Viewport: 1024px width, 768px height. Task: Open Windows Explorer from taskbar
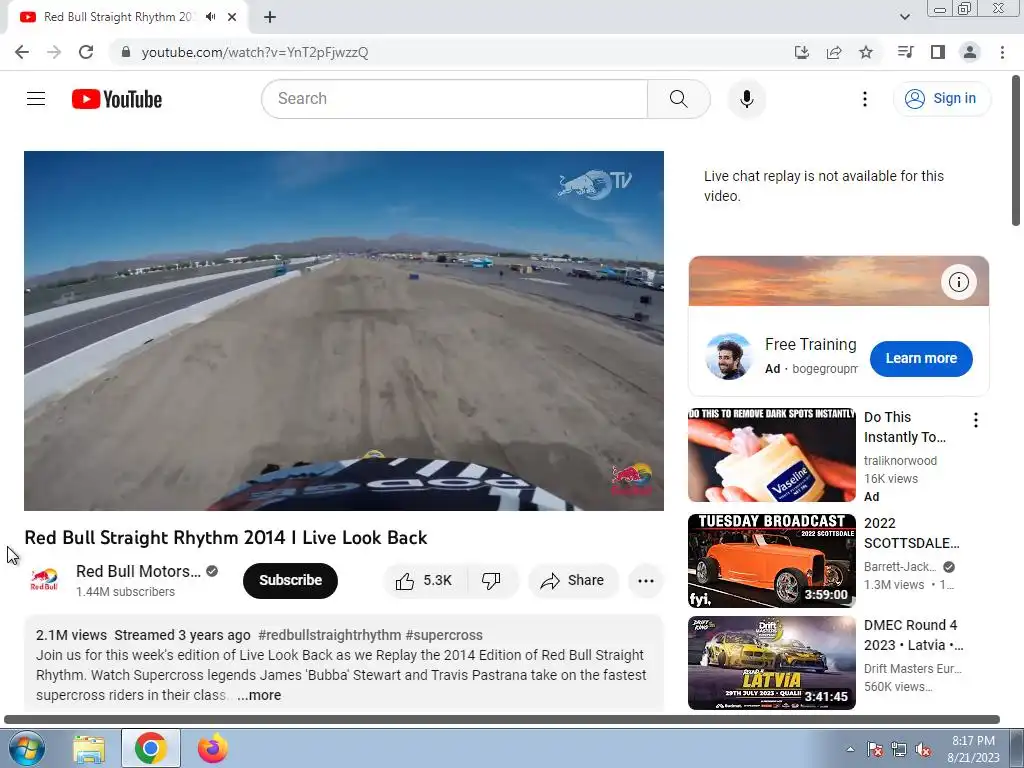pos(89,748)
